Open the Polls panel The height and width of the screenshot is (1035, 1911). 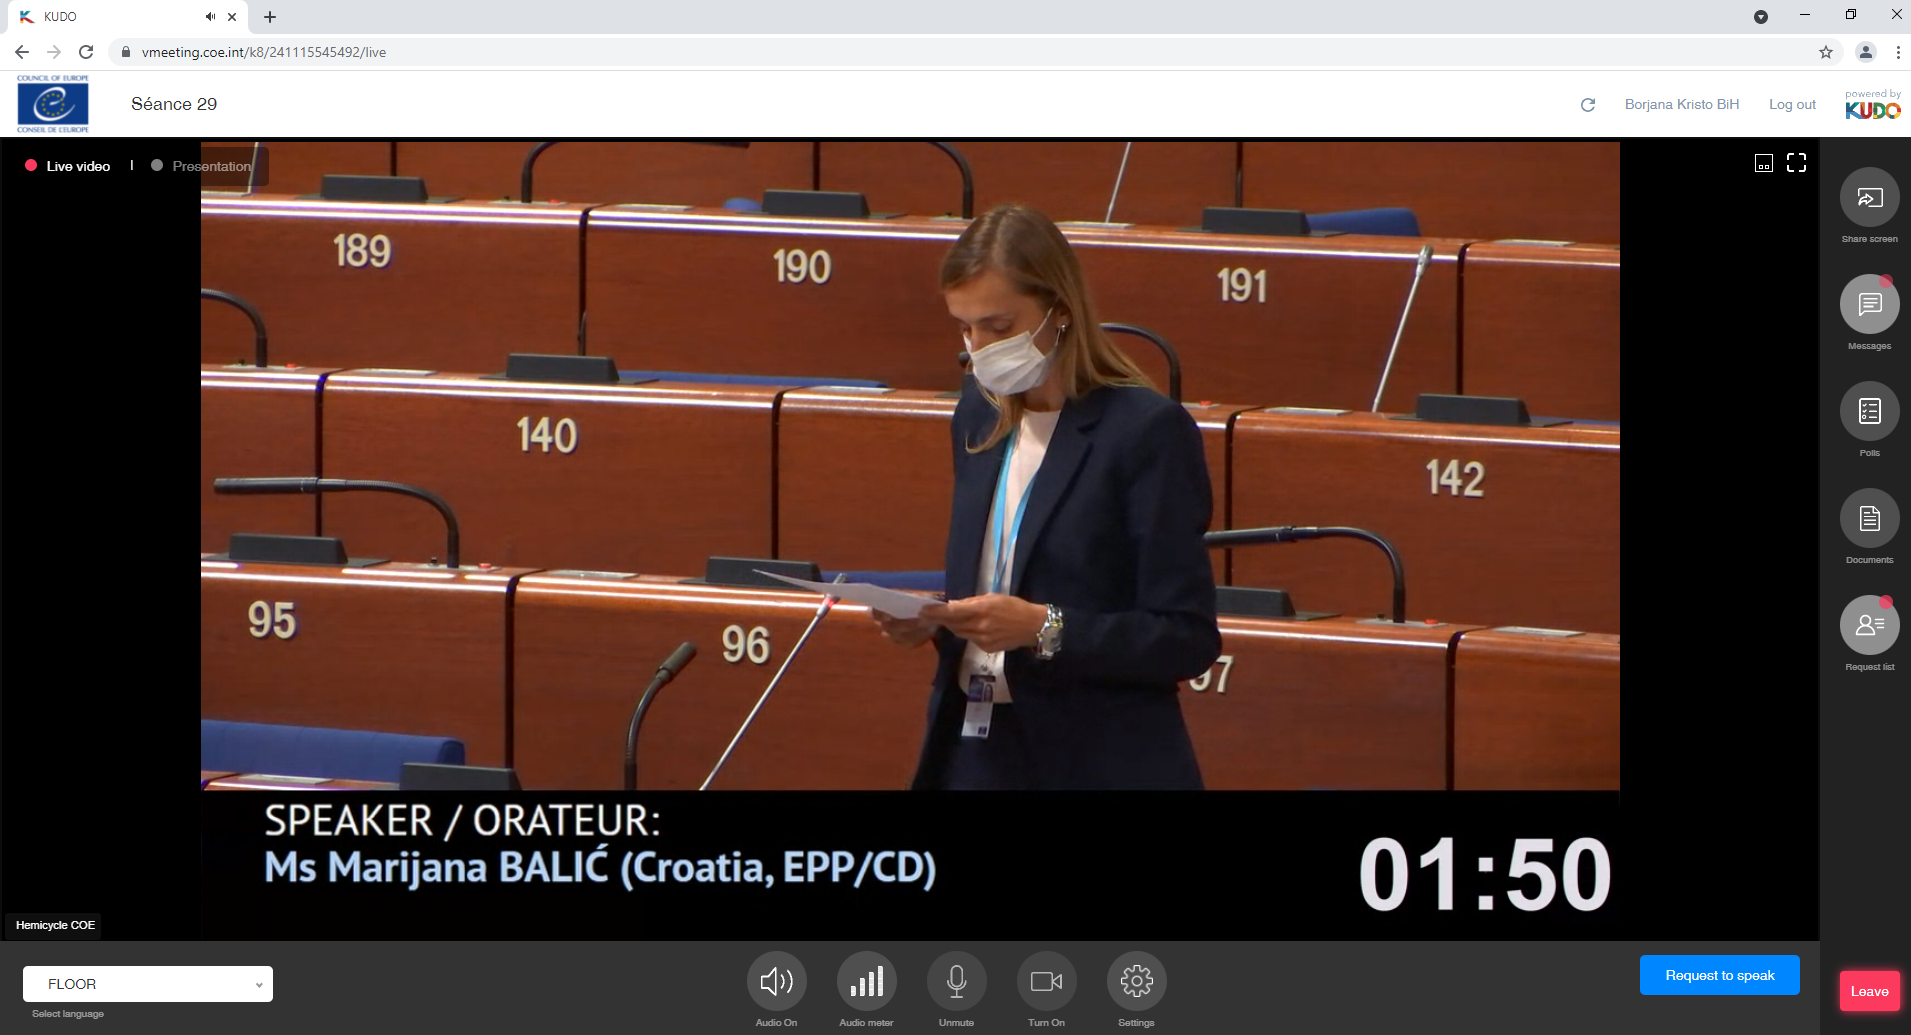coord(1869,412)
